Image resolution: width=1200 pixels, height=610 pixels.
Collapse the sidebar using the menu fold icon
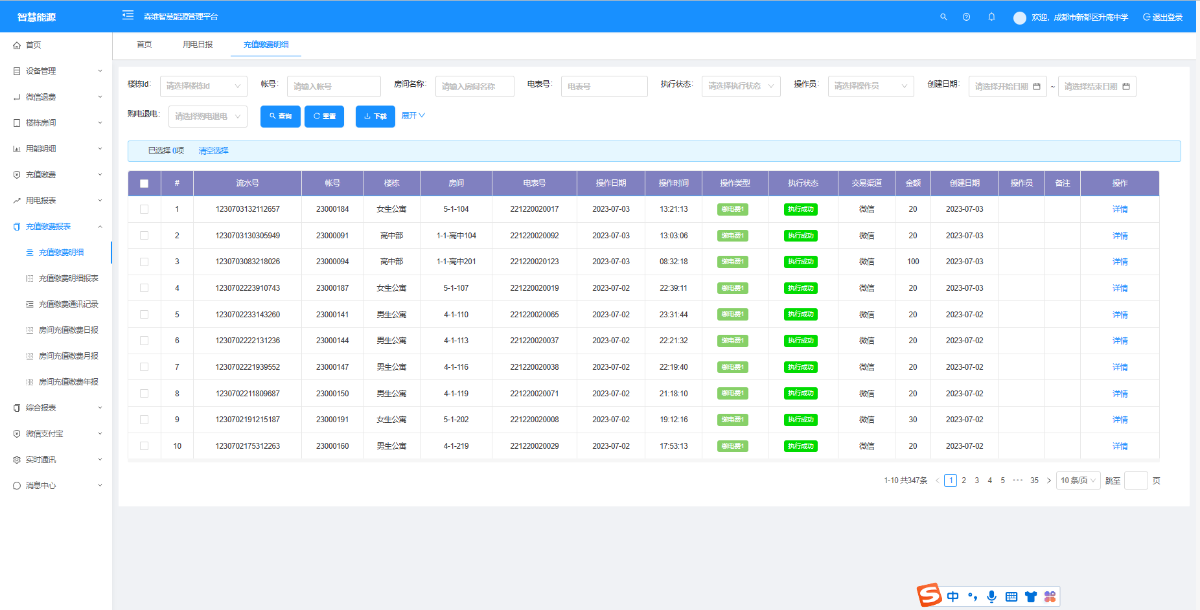pyautogui.click(x=128, y=16)
